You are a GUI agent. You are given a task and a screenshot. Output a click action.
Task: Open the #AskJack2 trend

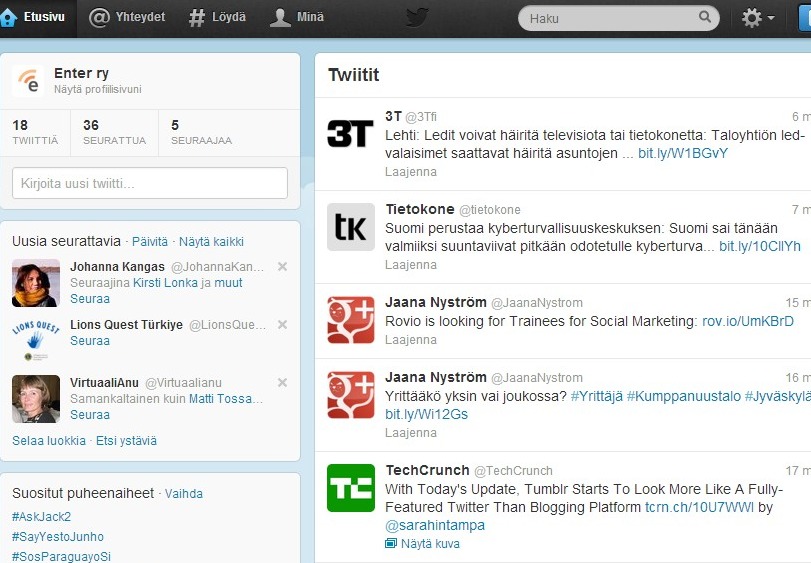(41, 516)
